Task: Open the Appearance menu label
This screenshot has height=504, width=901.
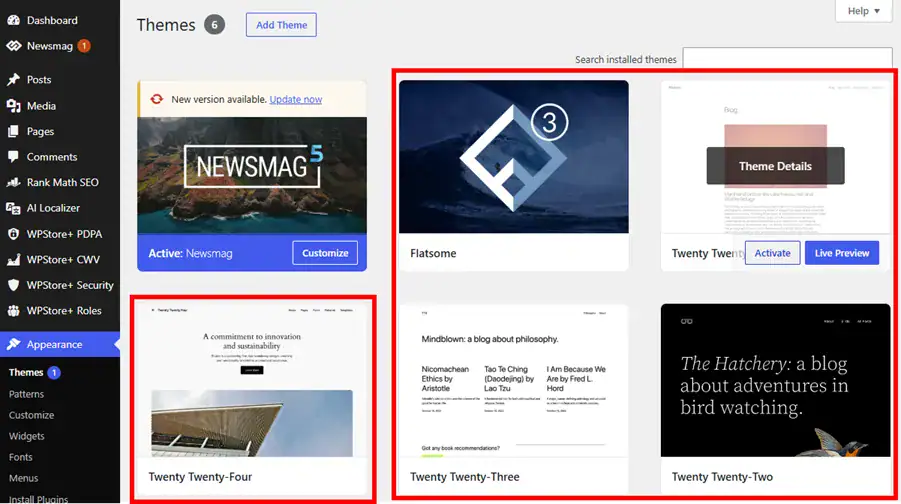Action: point(55,344)
